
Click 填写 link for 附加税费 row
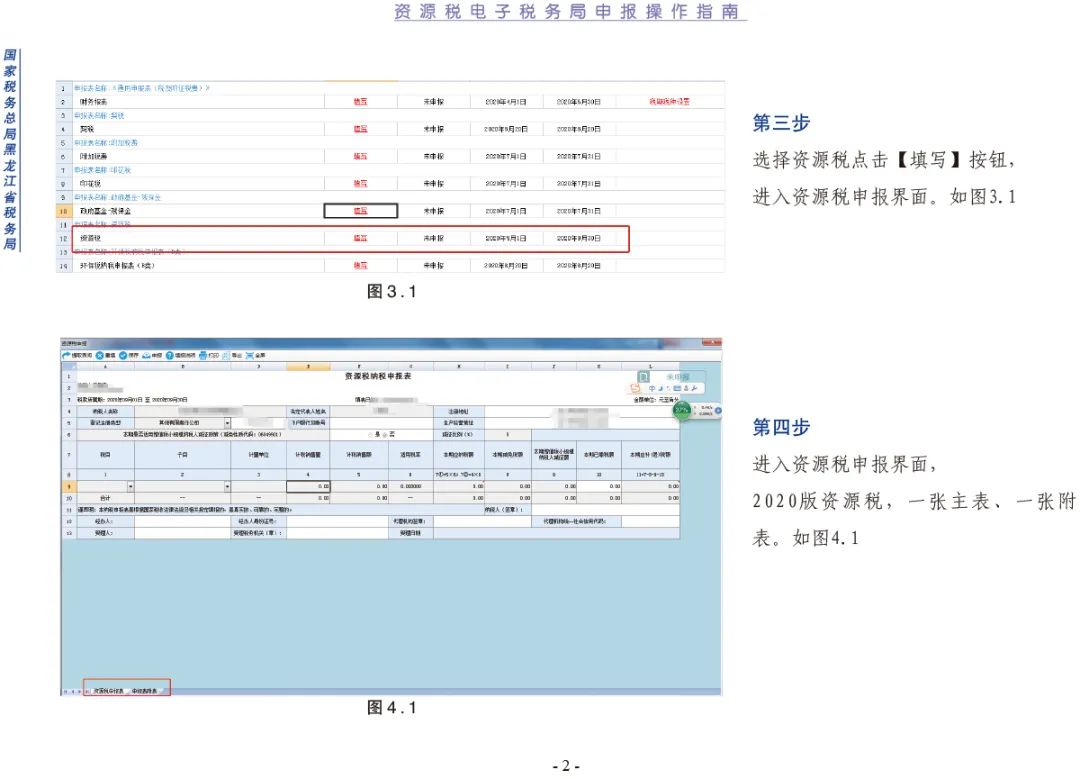pyautogui.click(x=360, y=156)
